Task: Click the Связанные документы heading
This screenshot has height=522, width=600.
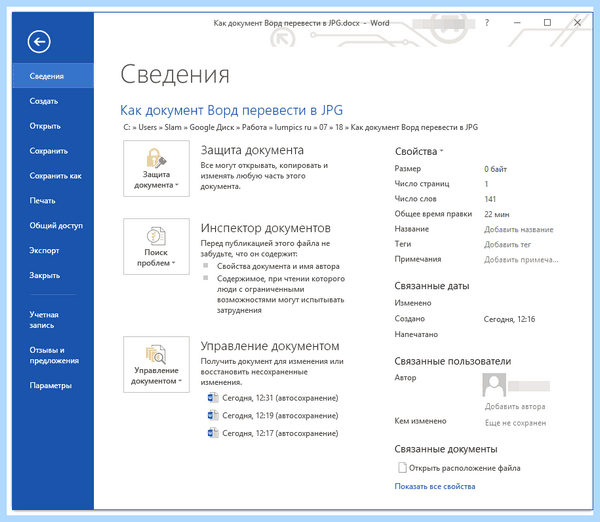Action: [x=446, y=449]
